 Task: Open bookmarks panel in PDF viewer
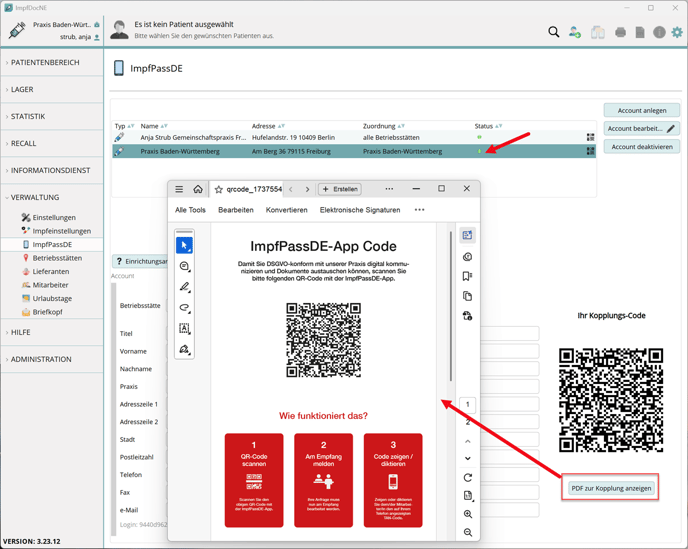[467, 276]
